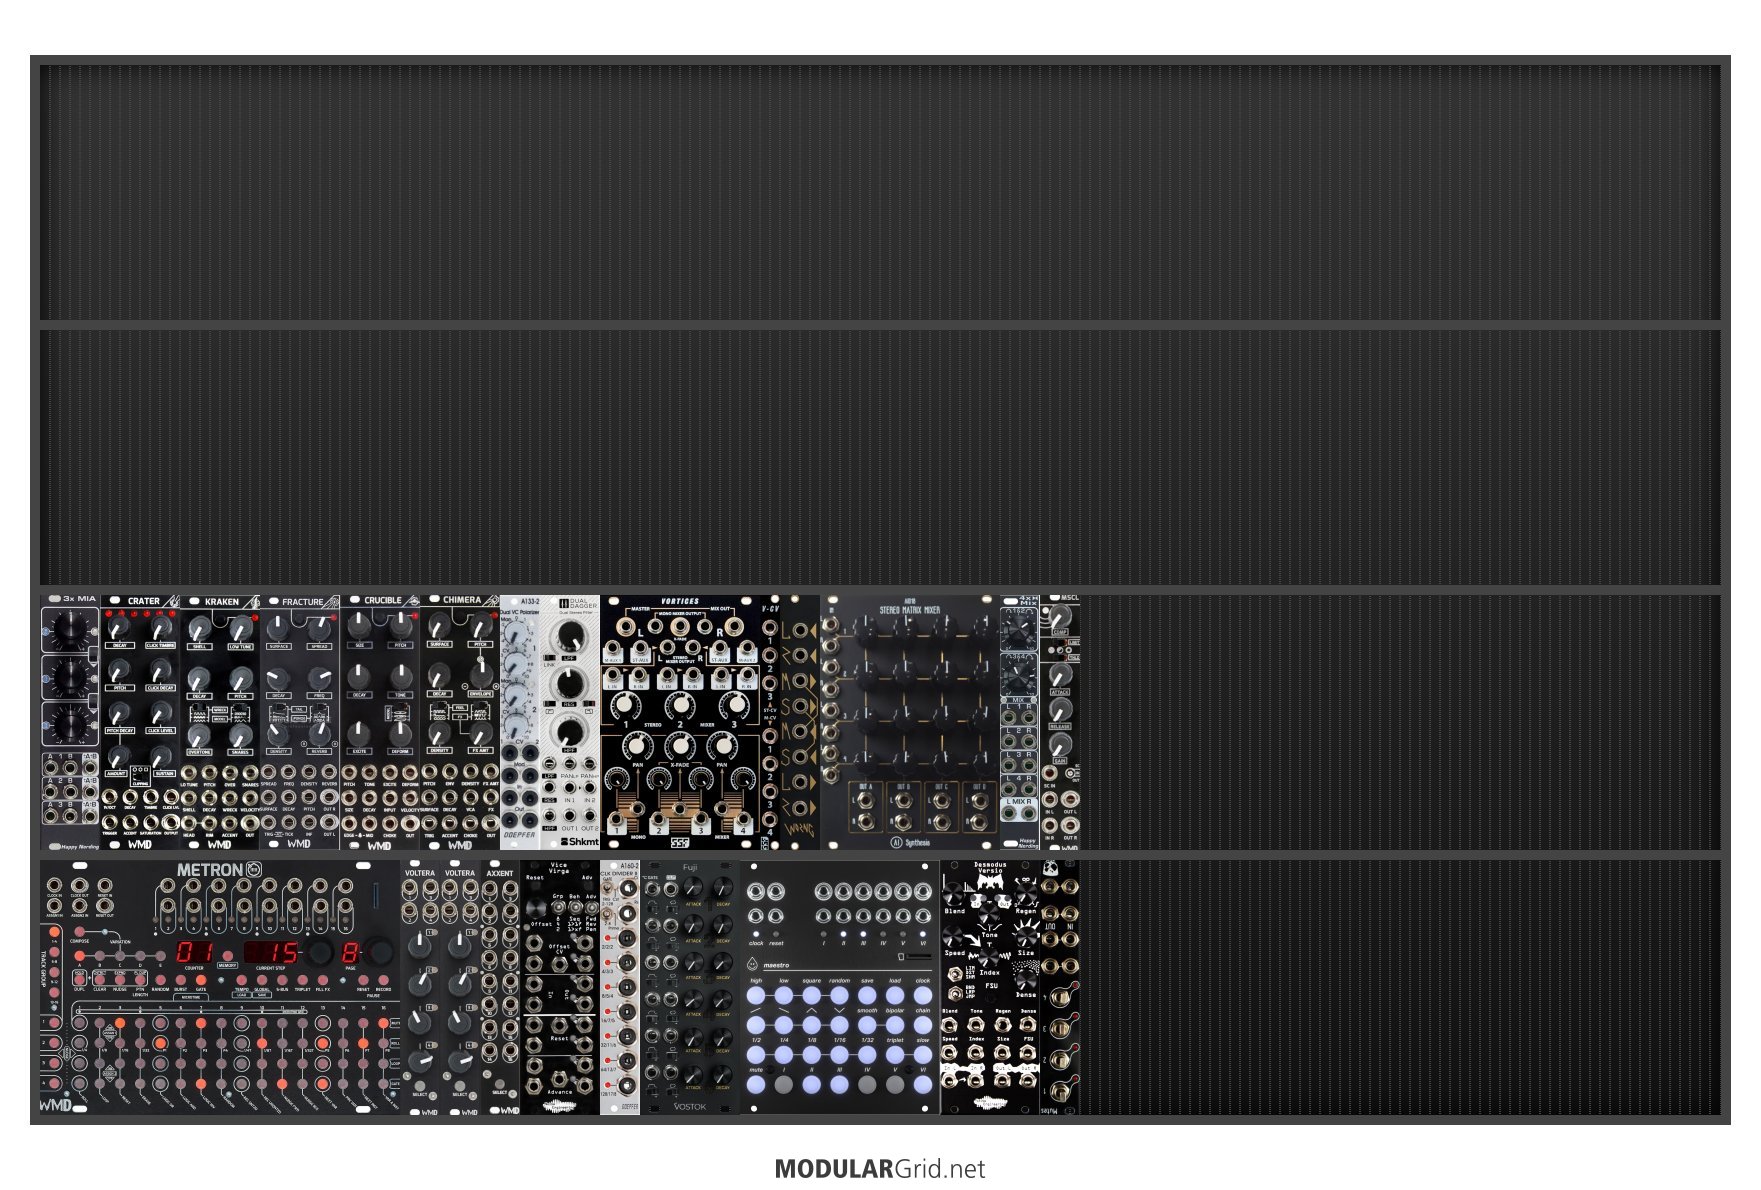The height and width of the screenshot is (1190, 1761).
Task: Click Metron MEMORY button
Action: point(227,956)
